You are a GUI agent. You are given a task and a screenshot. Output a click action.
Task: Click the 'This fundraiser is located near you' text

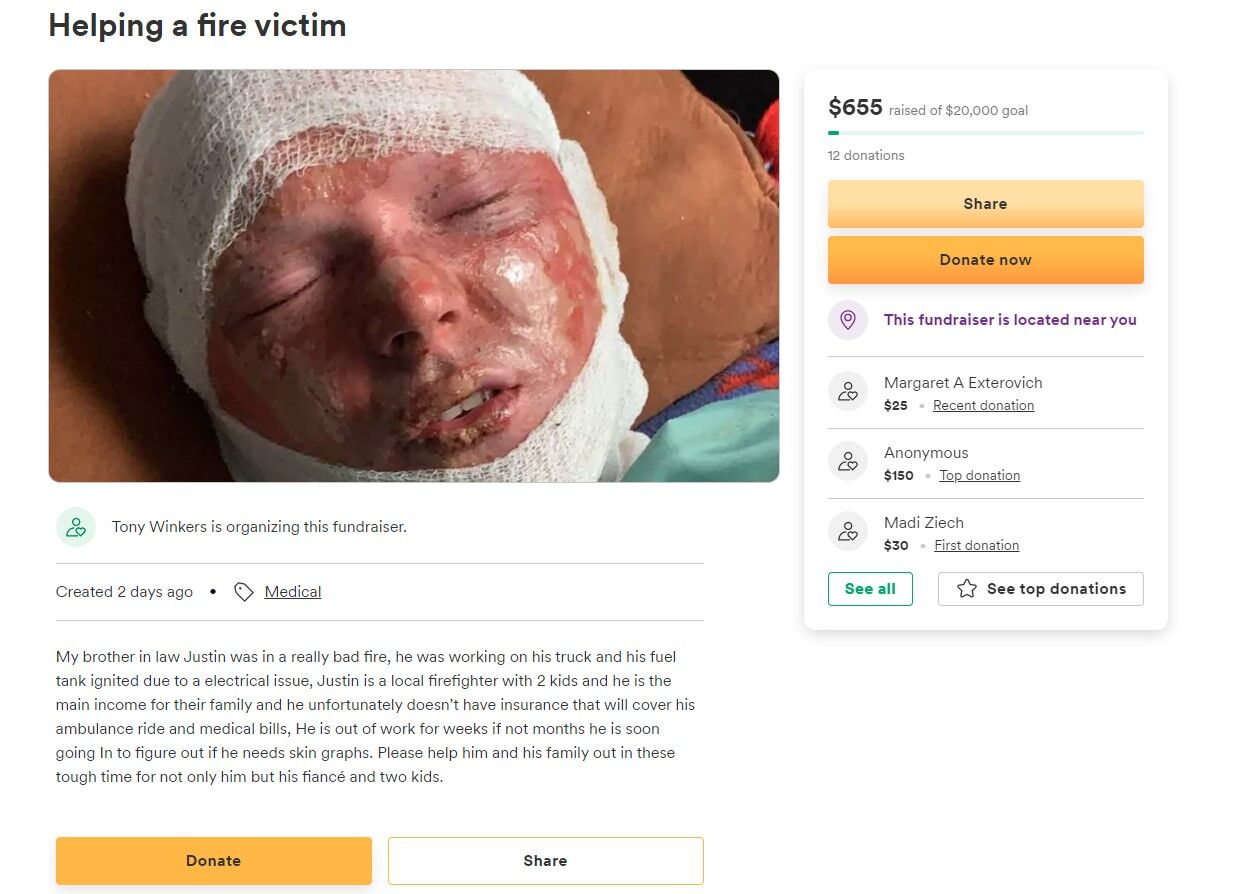(1010, 320)
